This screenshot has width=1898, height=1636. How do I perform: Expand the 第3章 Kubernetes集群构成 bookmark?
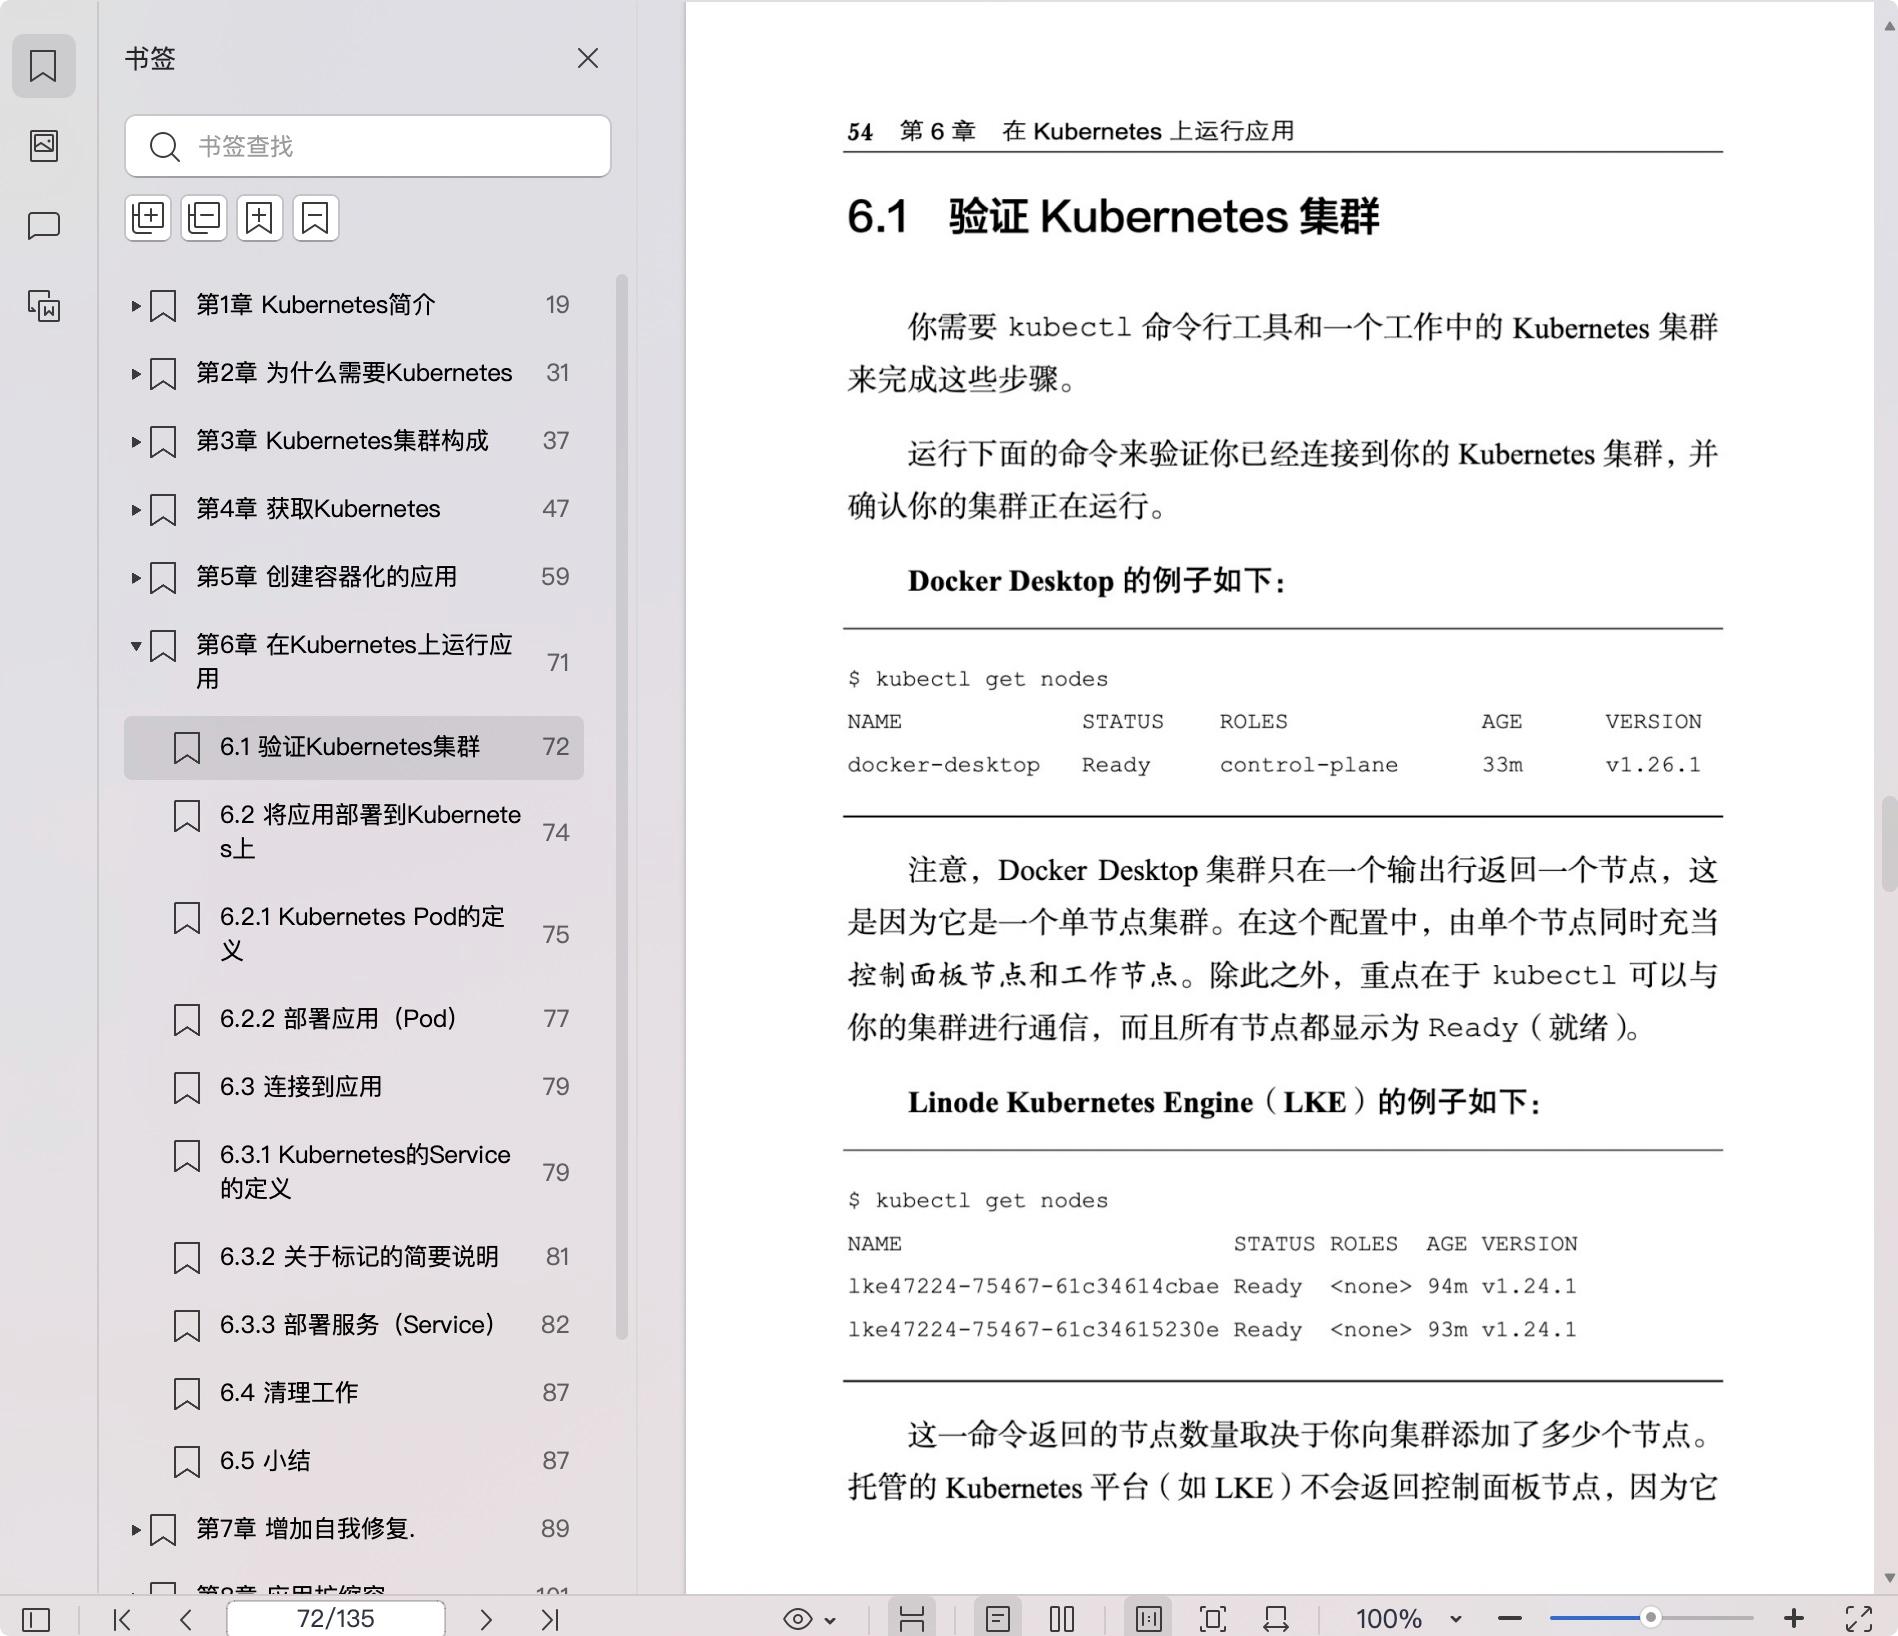[x=135, y=441]
